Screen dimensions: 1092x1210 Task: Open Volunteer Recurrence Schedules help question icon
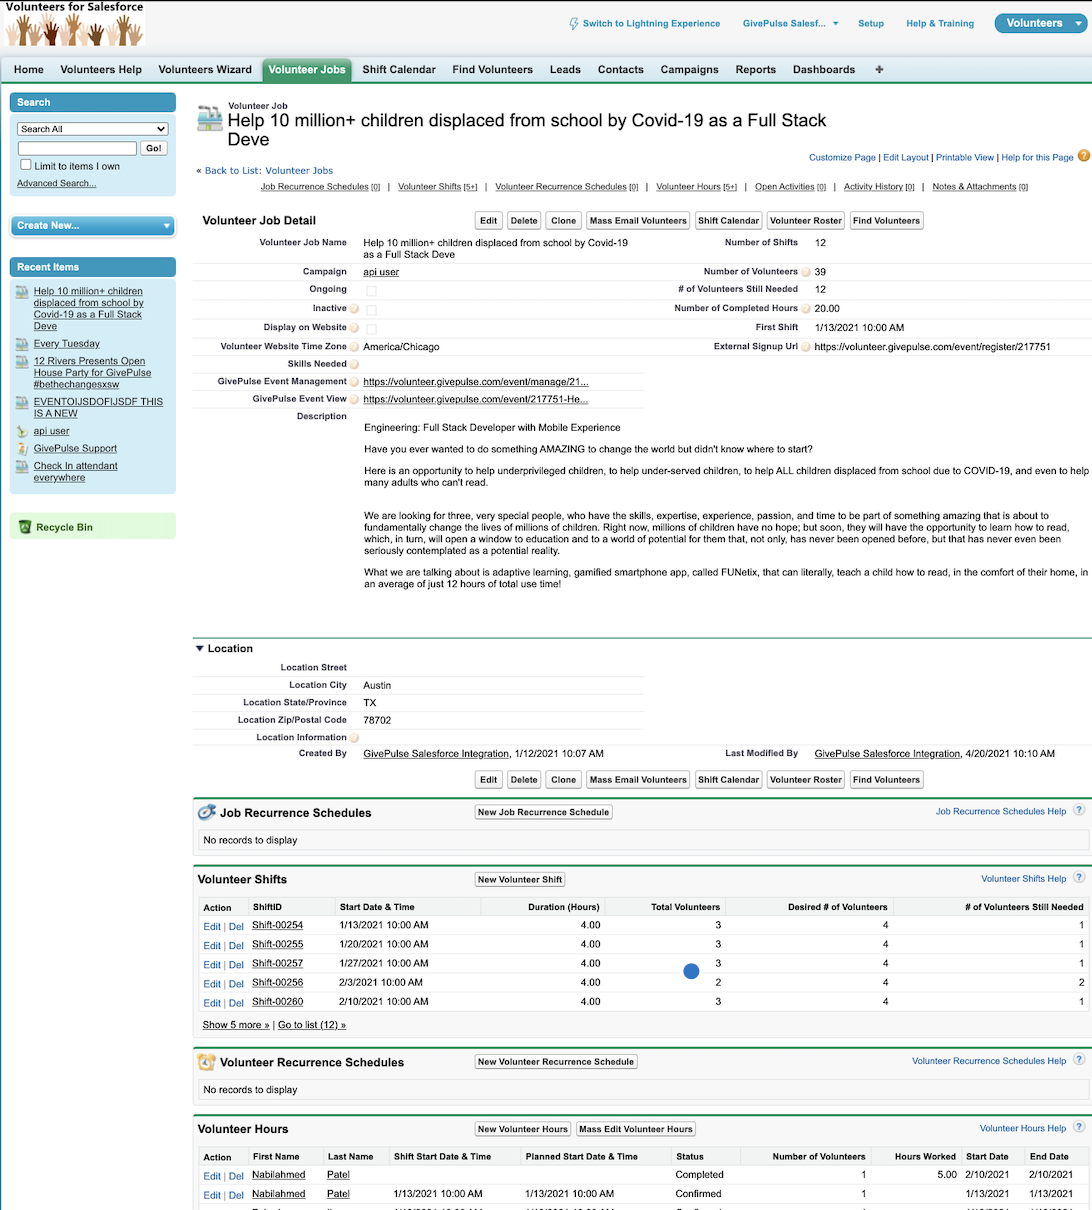(1079, 1060)
